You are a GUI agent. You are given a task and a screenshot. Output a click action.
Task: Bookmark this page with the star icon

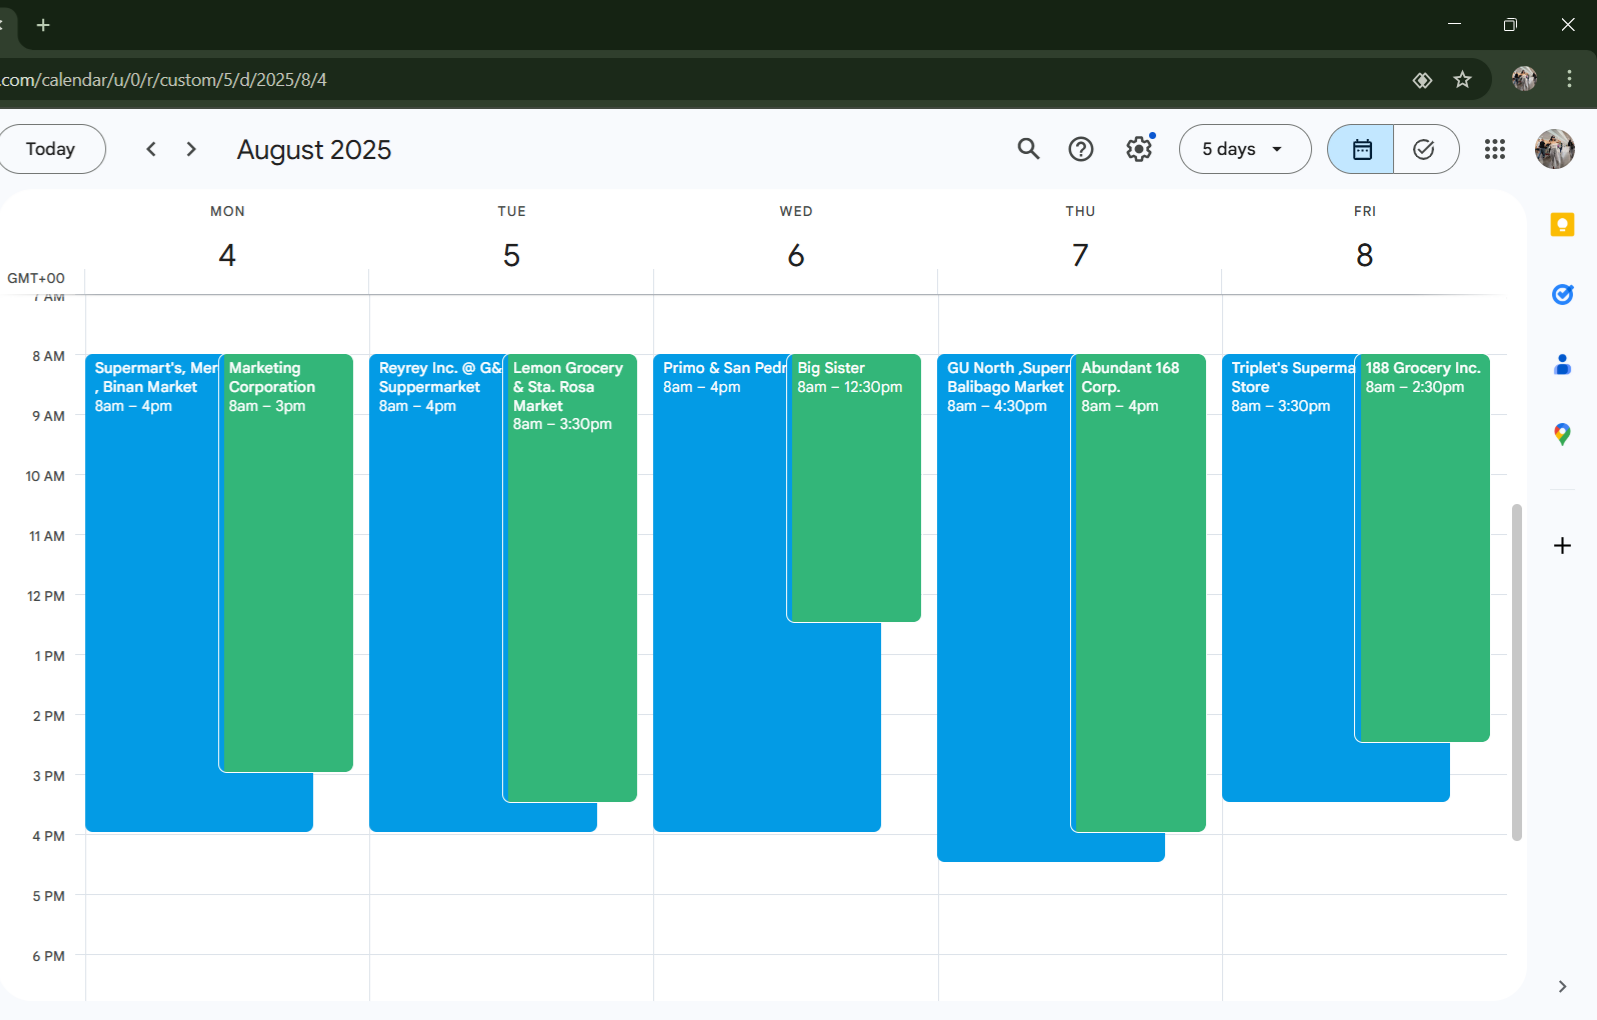(1462, 80)
